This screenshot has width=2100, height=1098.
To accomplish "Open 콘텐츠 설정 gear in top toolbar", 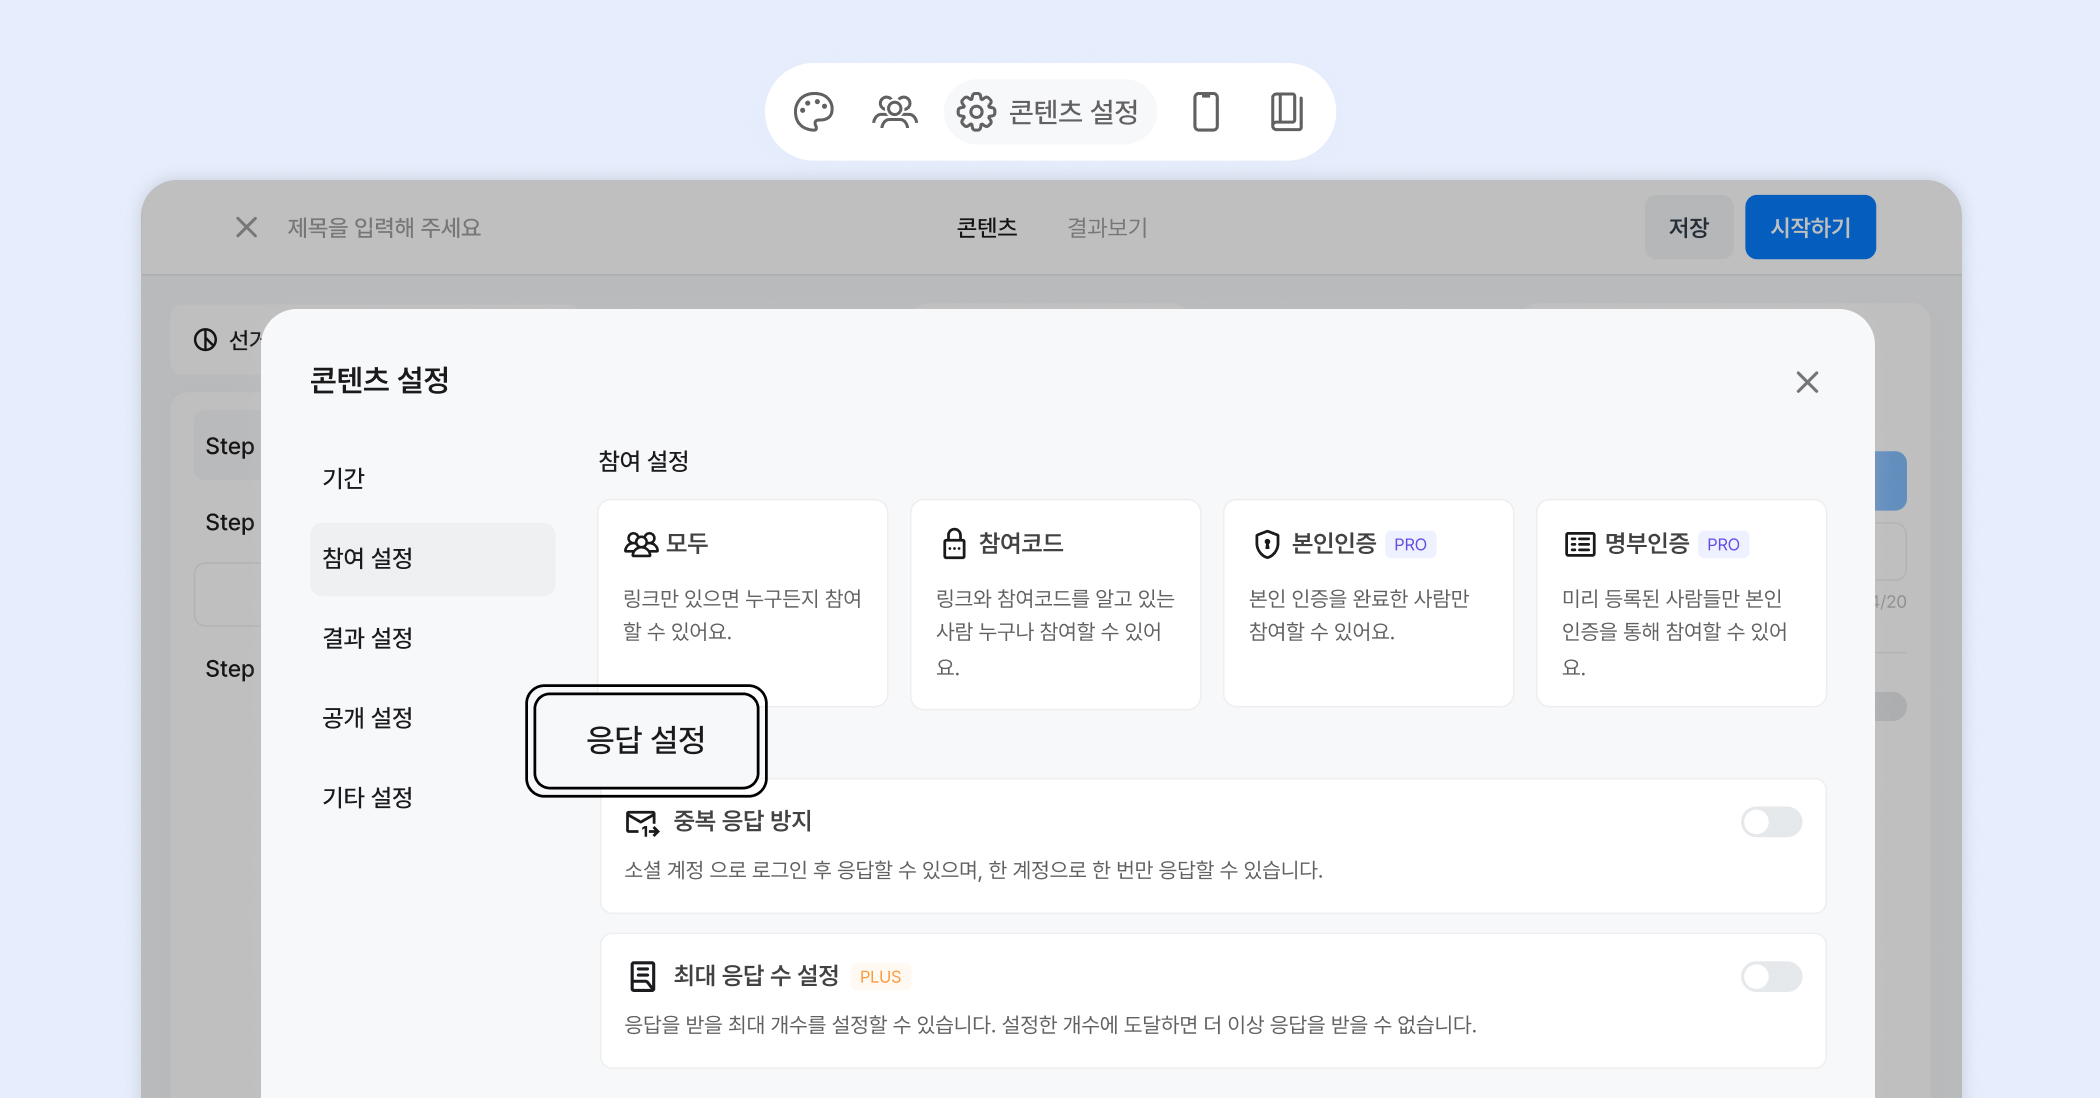I will pos(1049,112).
